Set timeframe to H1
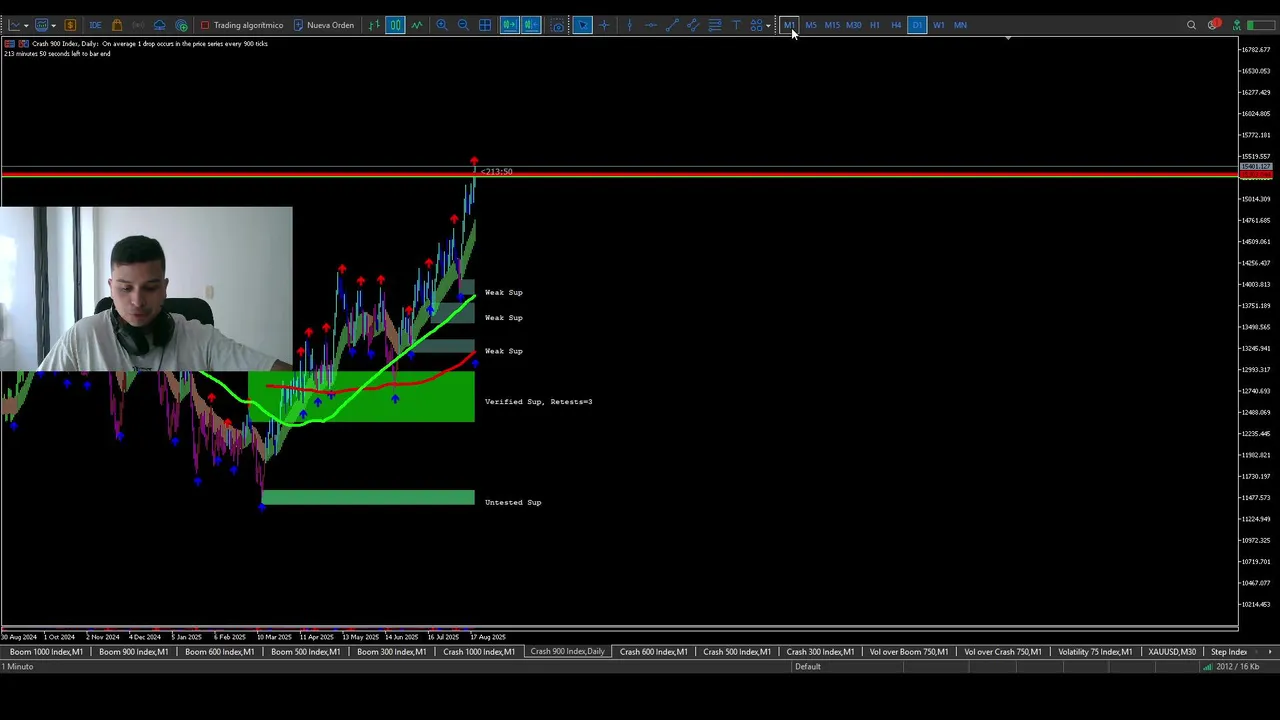This screenshot has height=720, width=1280. pos(875,25)
